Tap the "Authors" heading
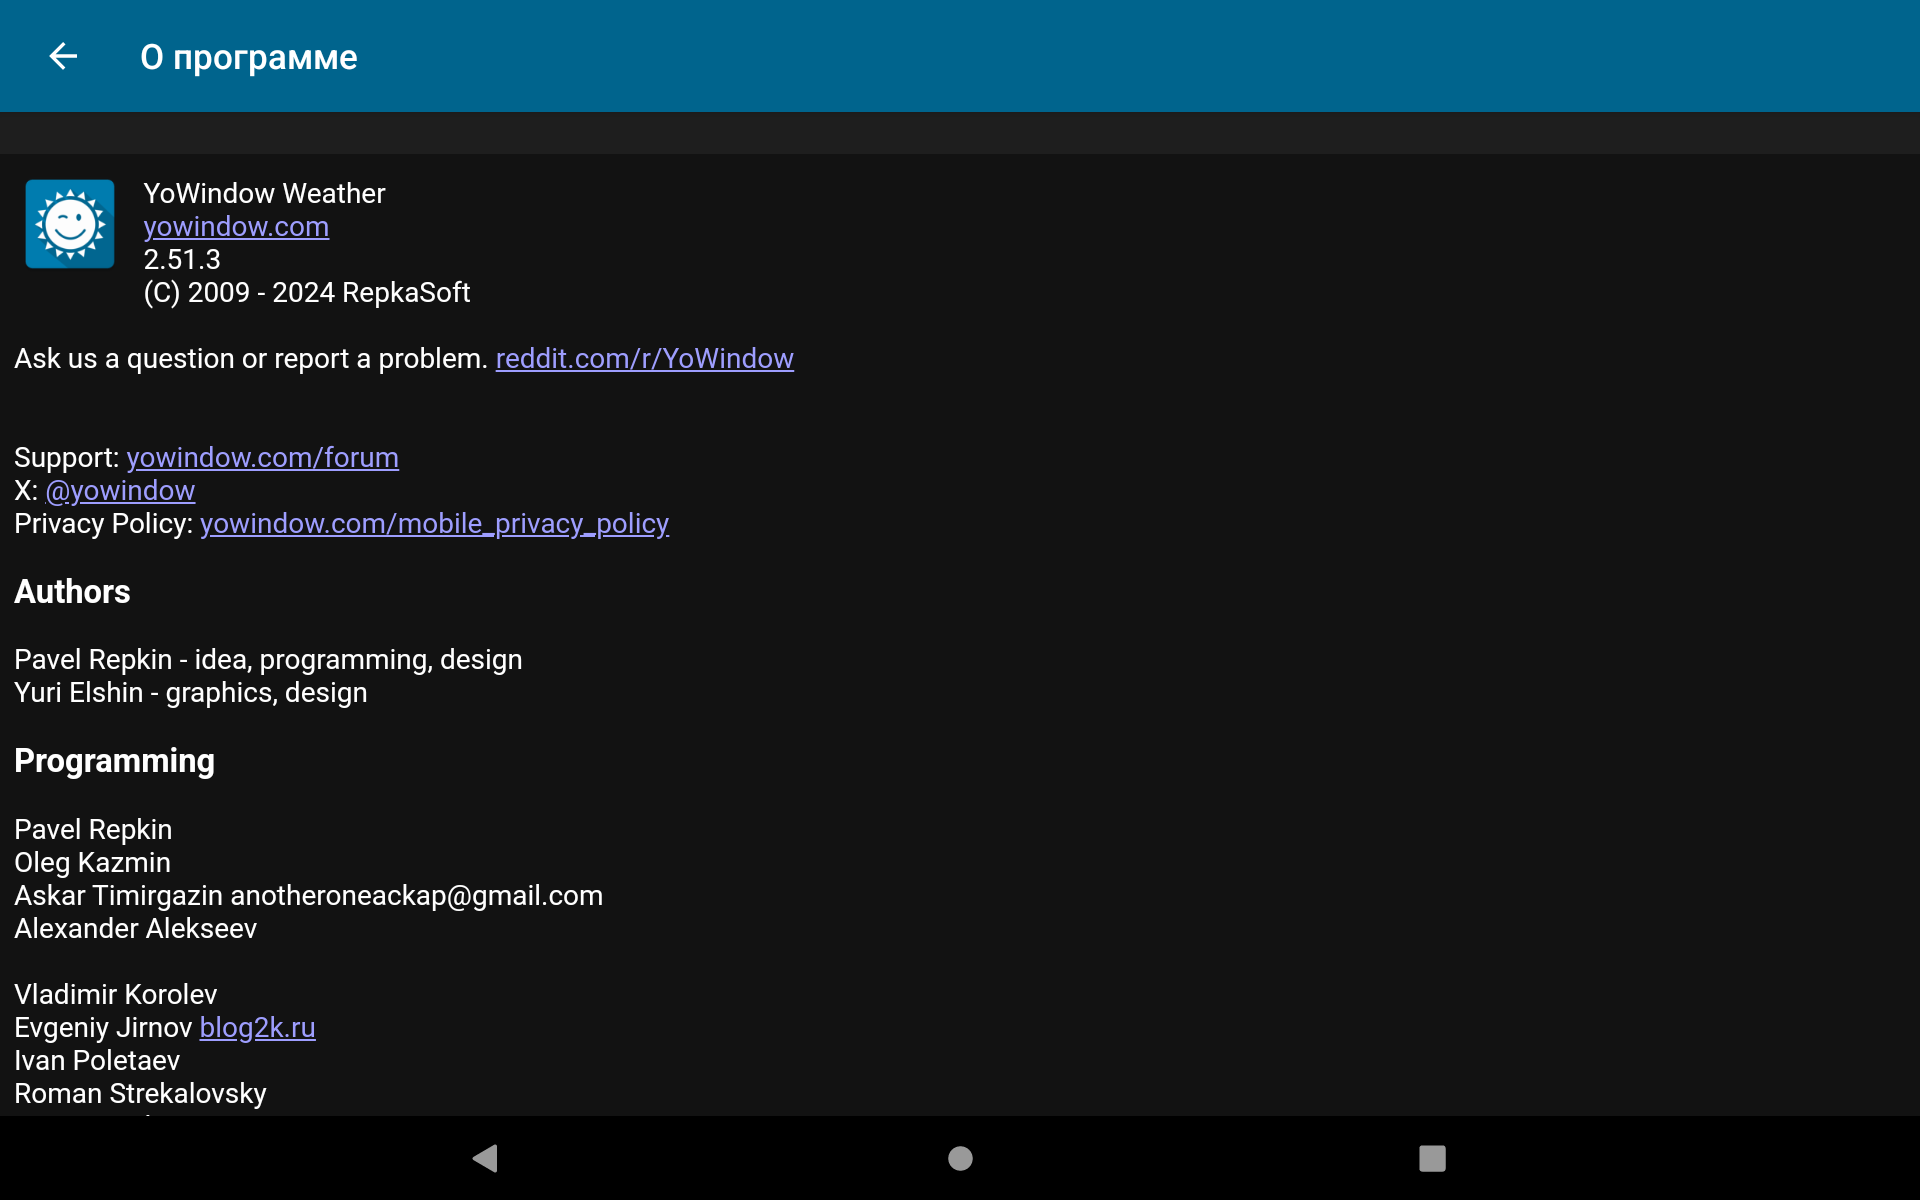Image resolution: width=1920 pixels, height=1200 pixels. click(x=72, y=592)
